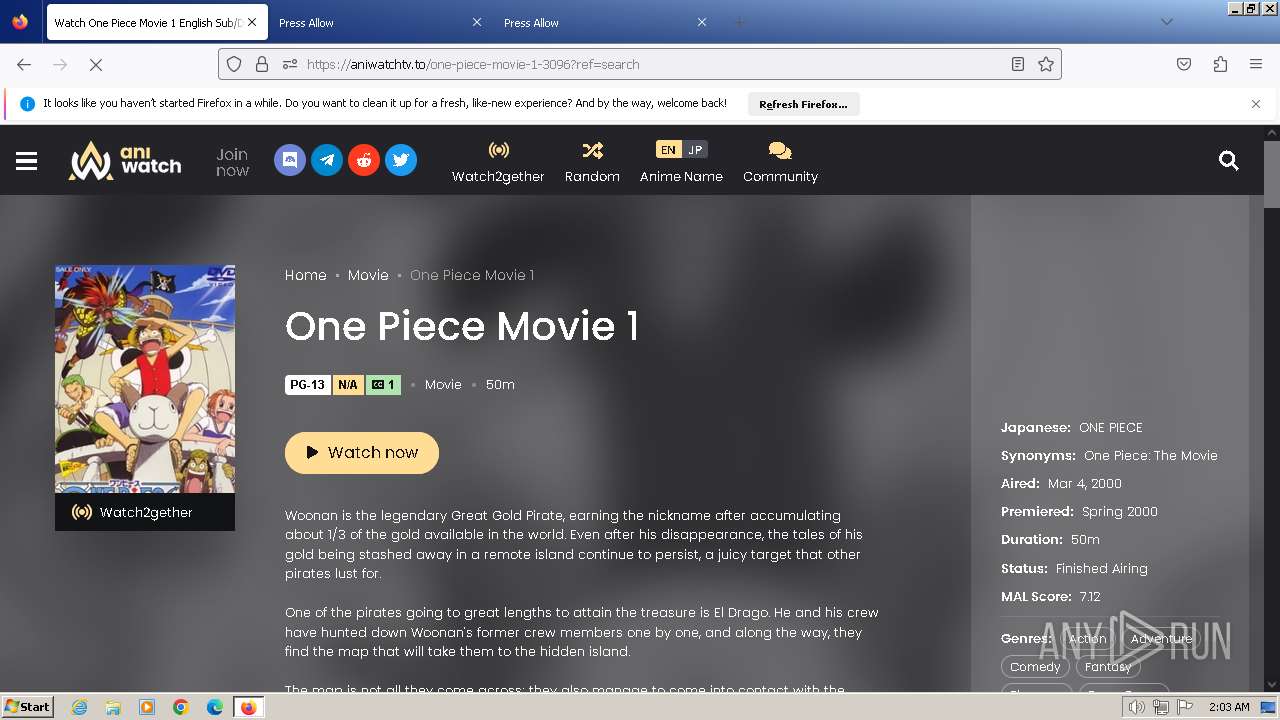Switch anime name language to JP
Screen dimensions: 1280x720
click(x=695, y=150)
